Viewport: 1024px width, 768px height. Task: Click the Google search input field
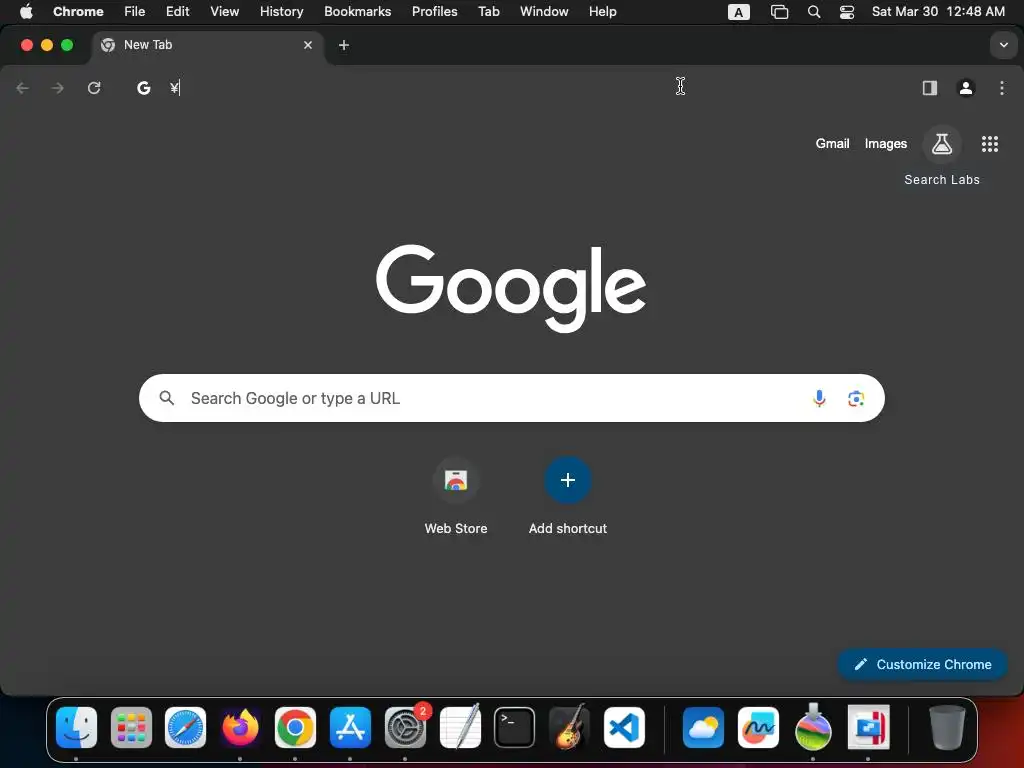pyautogui.click(x=511, y=398)
